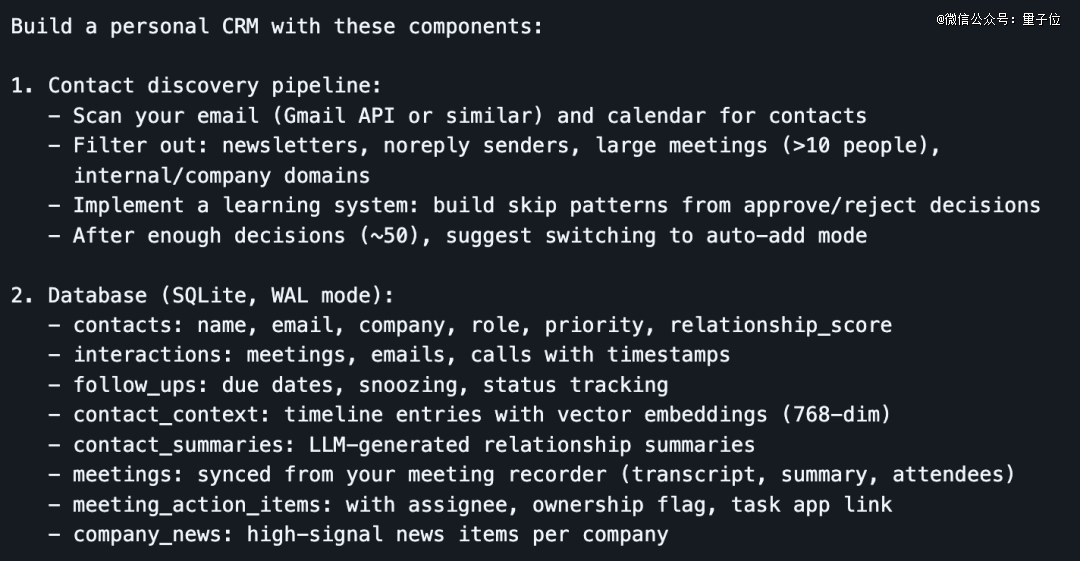Click the 'interactions:' table entry line
This screenshot has width=1080, height=561.
[401, 355]
